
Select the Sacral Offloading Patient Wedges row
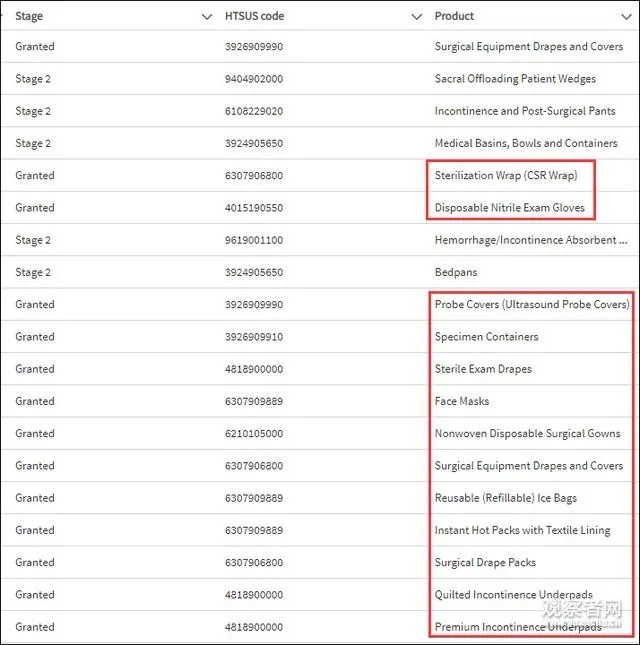tap(514, 79)
